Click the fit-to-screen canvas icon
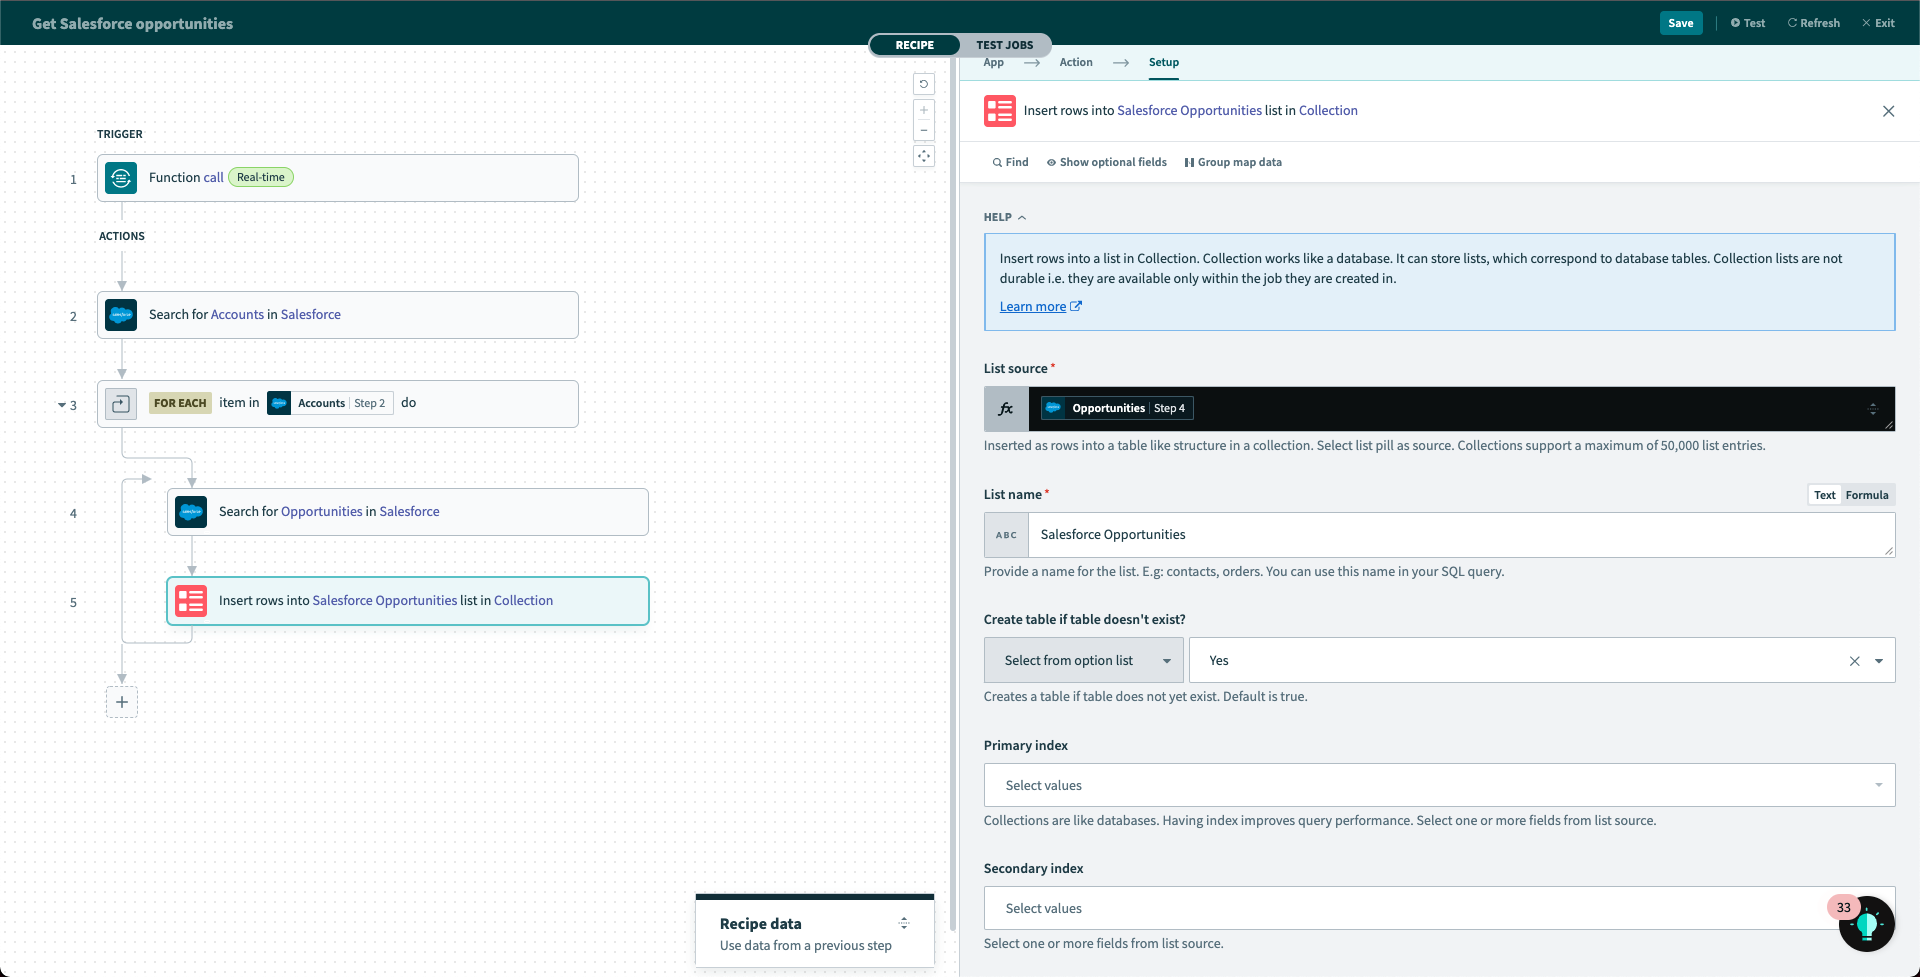Image resolution: width=1920 pixels, height=977 pixels. (x=924, y=156)
